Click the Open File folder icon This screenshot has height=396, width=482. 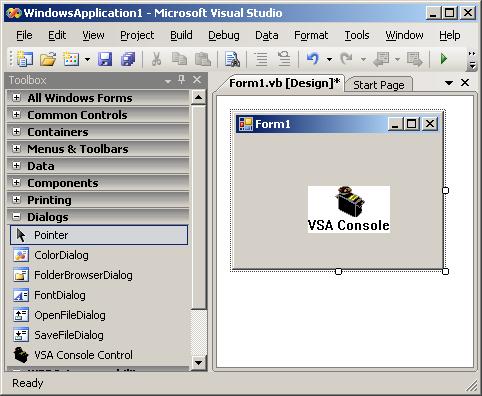[48, 59]
